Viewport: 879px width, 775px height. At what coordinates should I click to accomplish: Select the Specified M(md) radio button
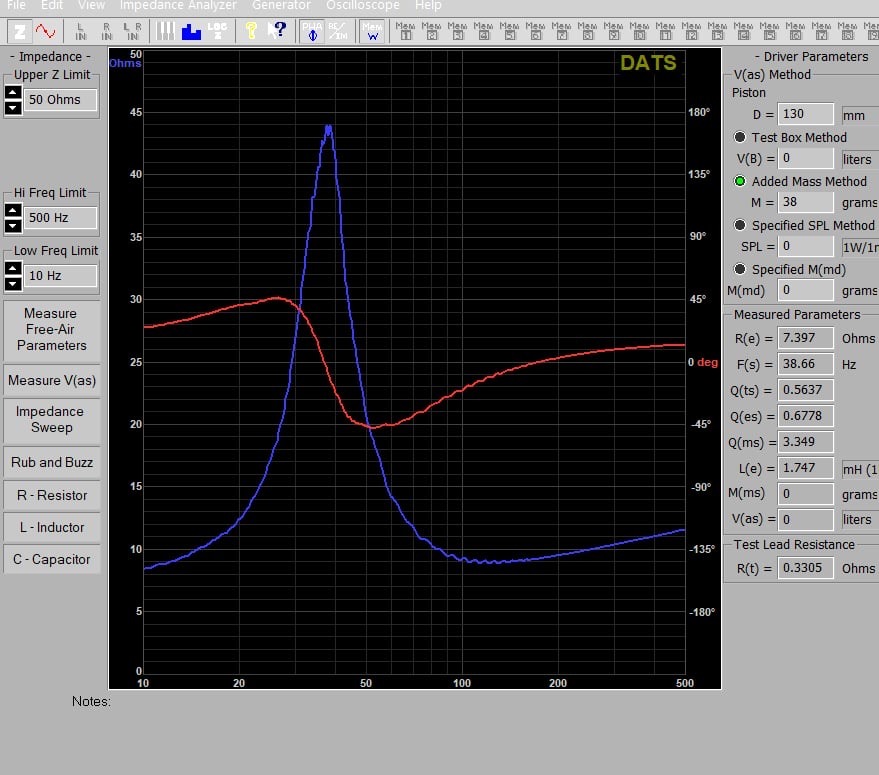[740, 269]
